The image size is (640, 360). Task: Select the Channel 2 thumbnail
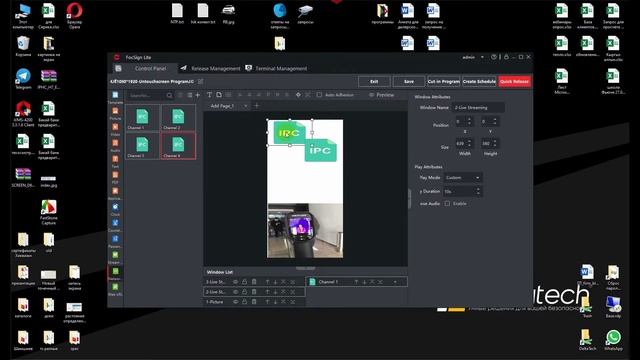click(x=178, y=118)
